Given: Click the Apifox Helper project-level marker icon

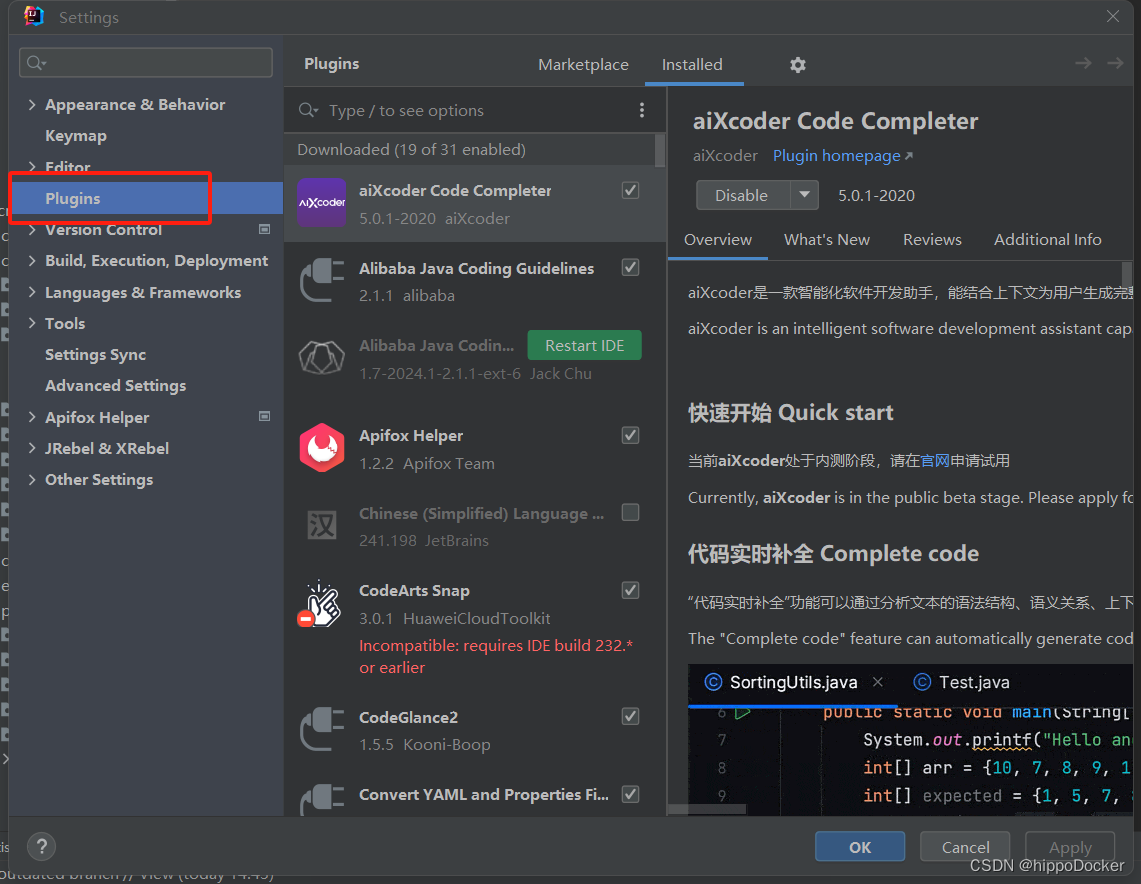Looking at the screenshot, I should [264, 416].
